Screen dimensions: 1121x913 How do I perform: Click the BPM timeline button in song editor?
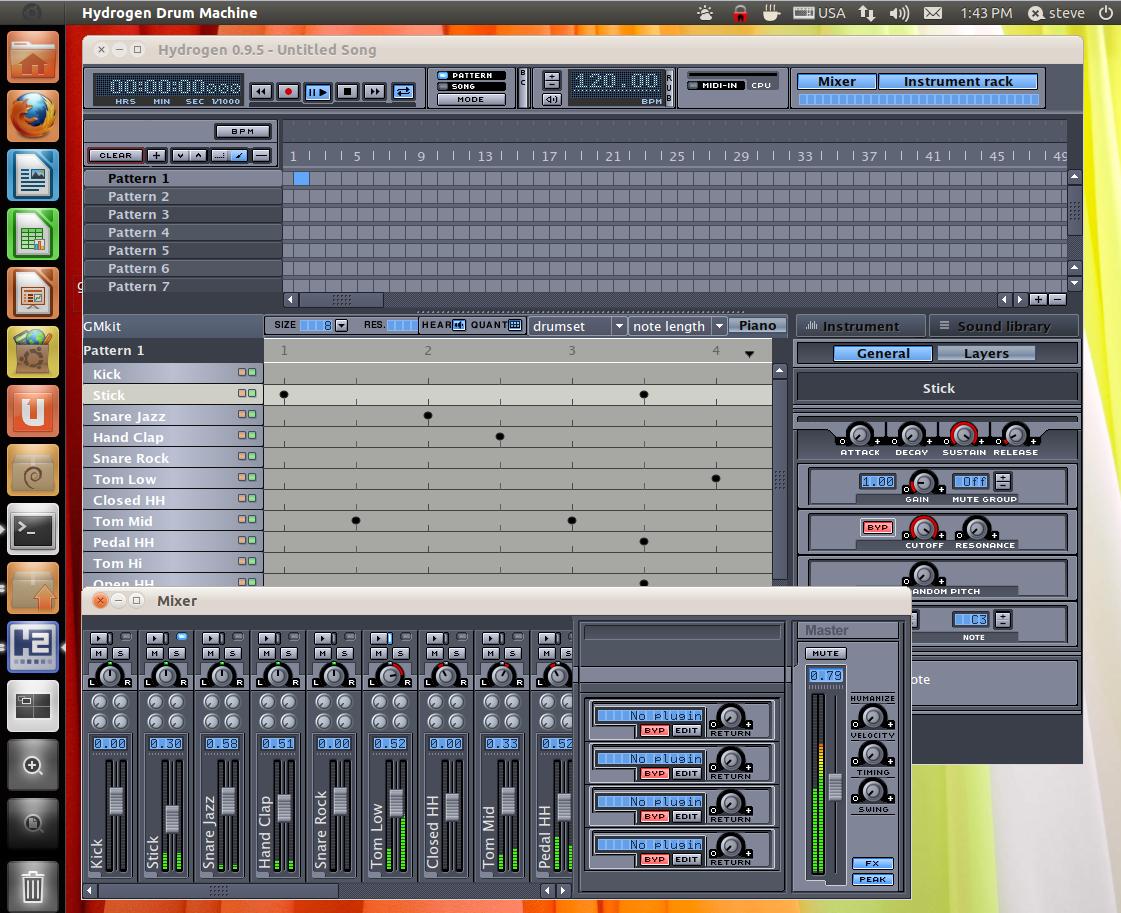242,132
